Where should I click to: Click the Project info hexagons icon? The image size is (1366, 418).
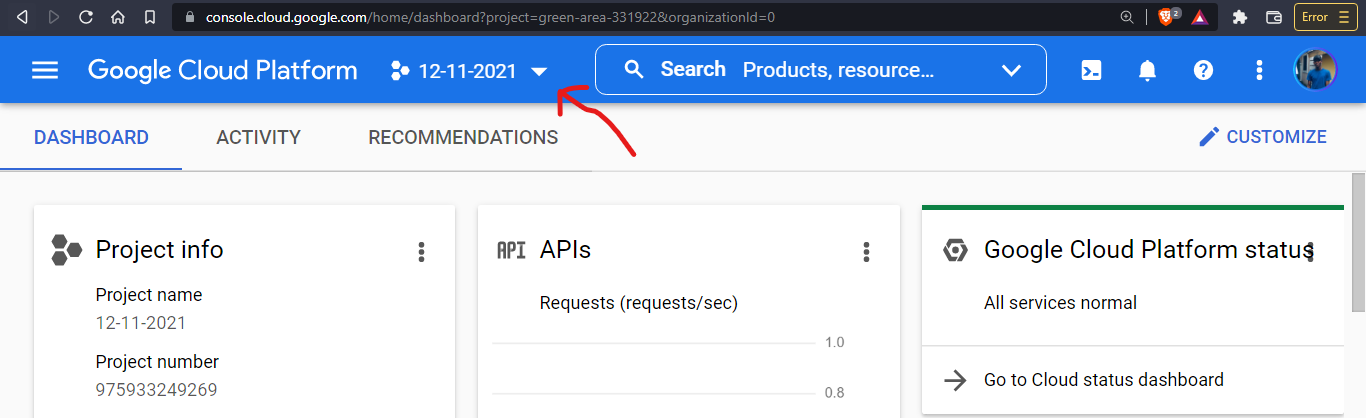(67, 250)
